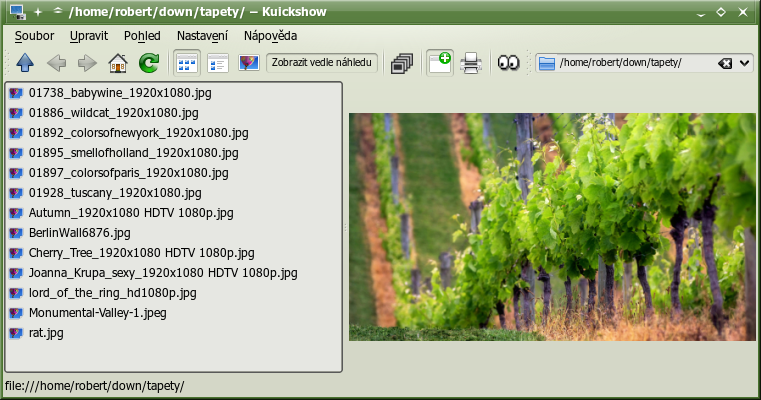Click the image icon beside BerlinWall6876.jpg
Image resolution: width=761 pixels, height=400 pixels.
(x=16, y=233)
